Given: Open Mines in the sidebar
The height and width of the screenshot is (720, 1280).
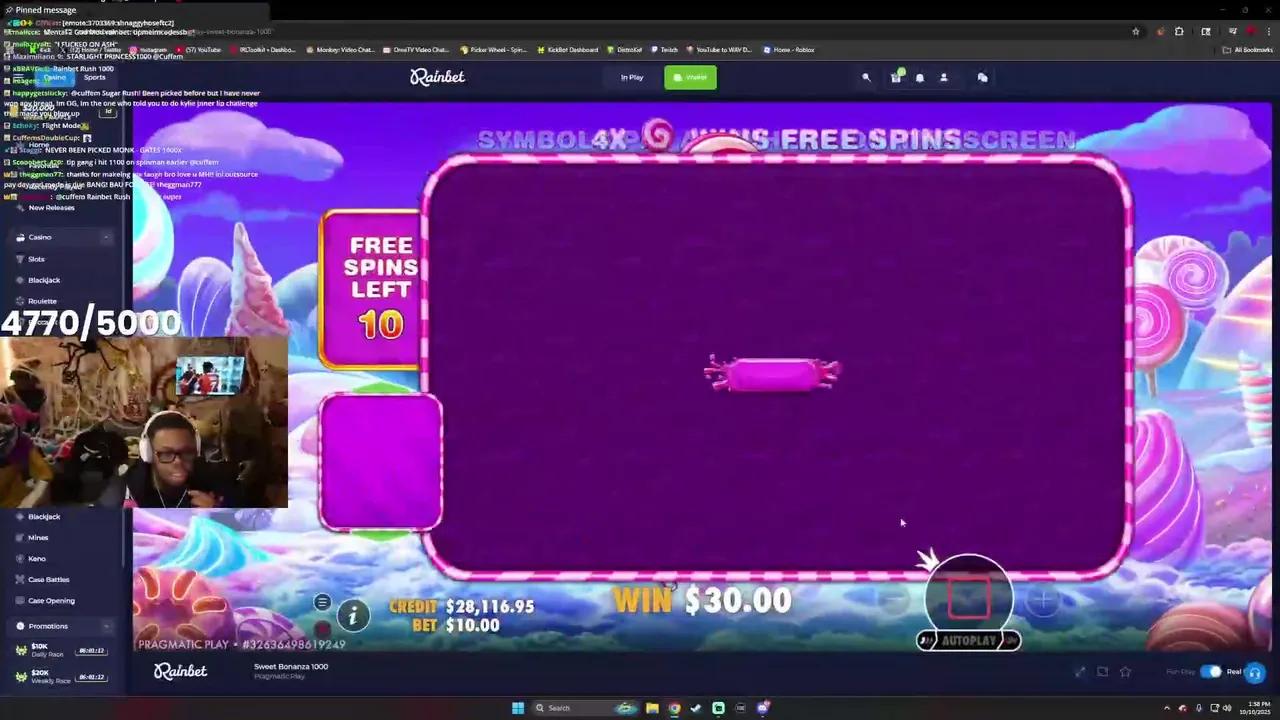Looking at the screenshot, I should coord(38,538).
